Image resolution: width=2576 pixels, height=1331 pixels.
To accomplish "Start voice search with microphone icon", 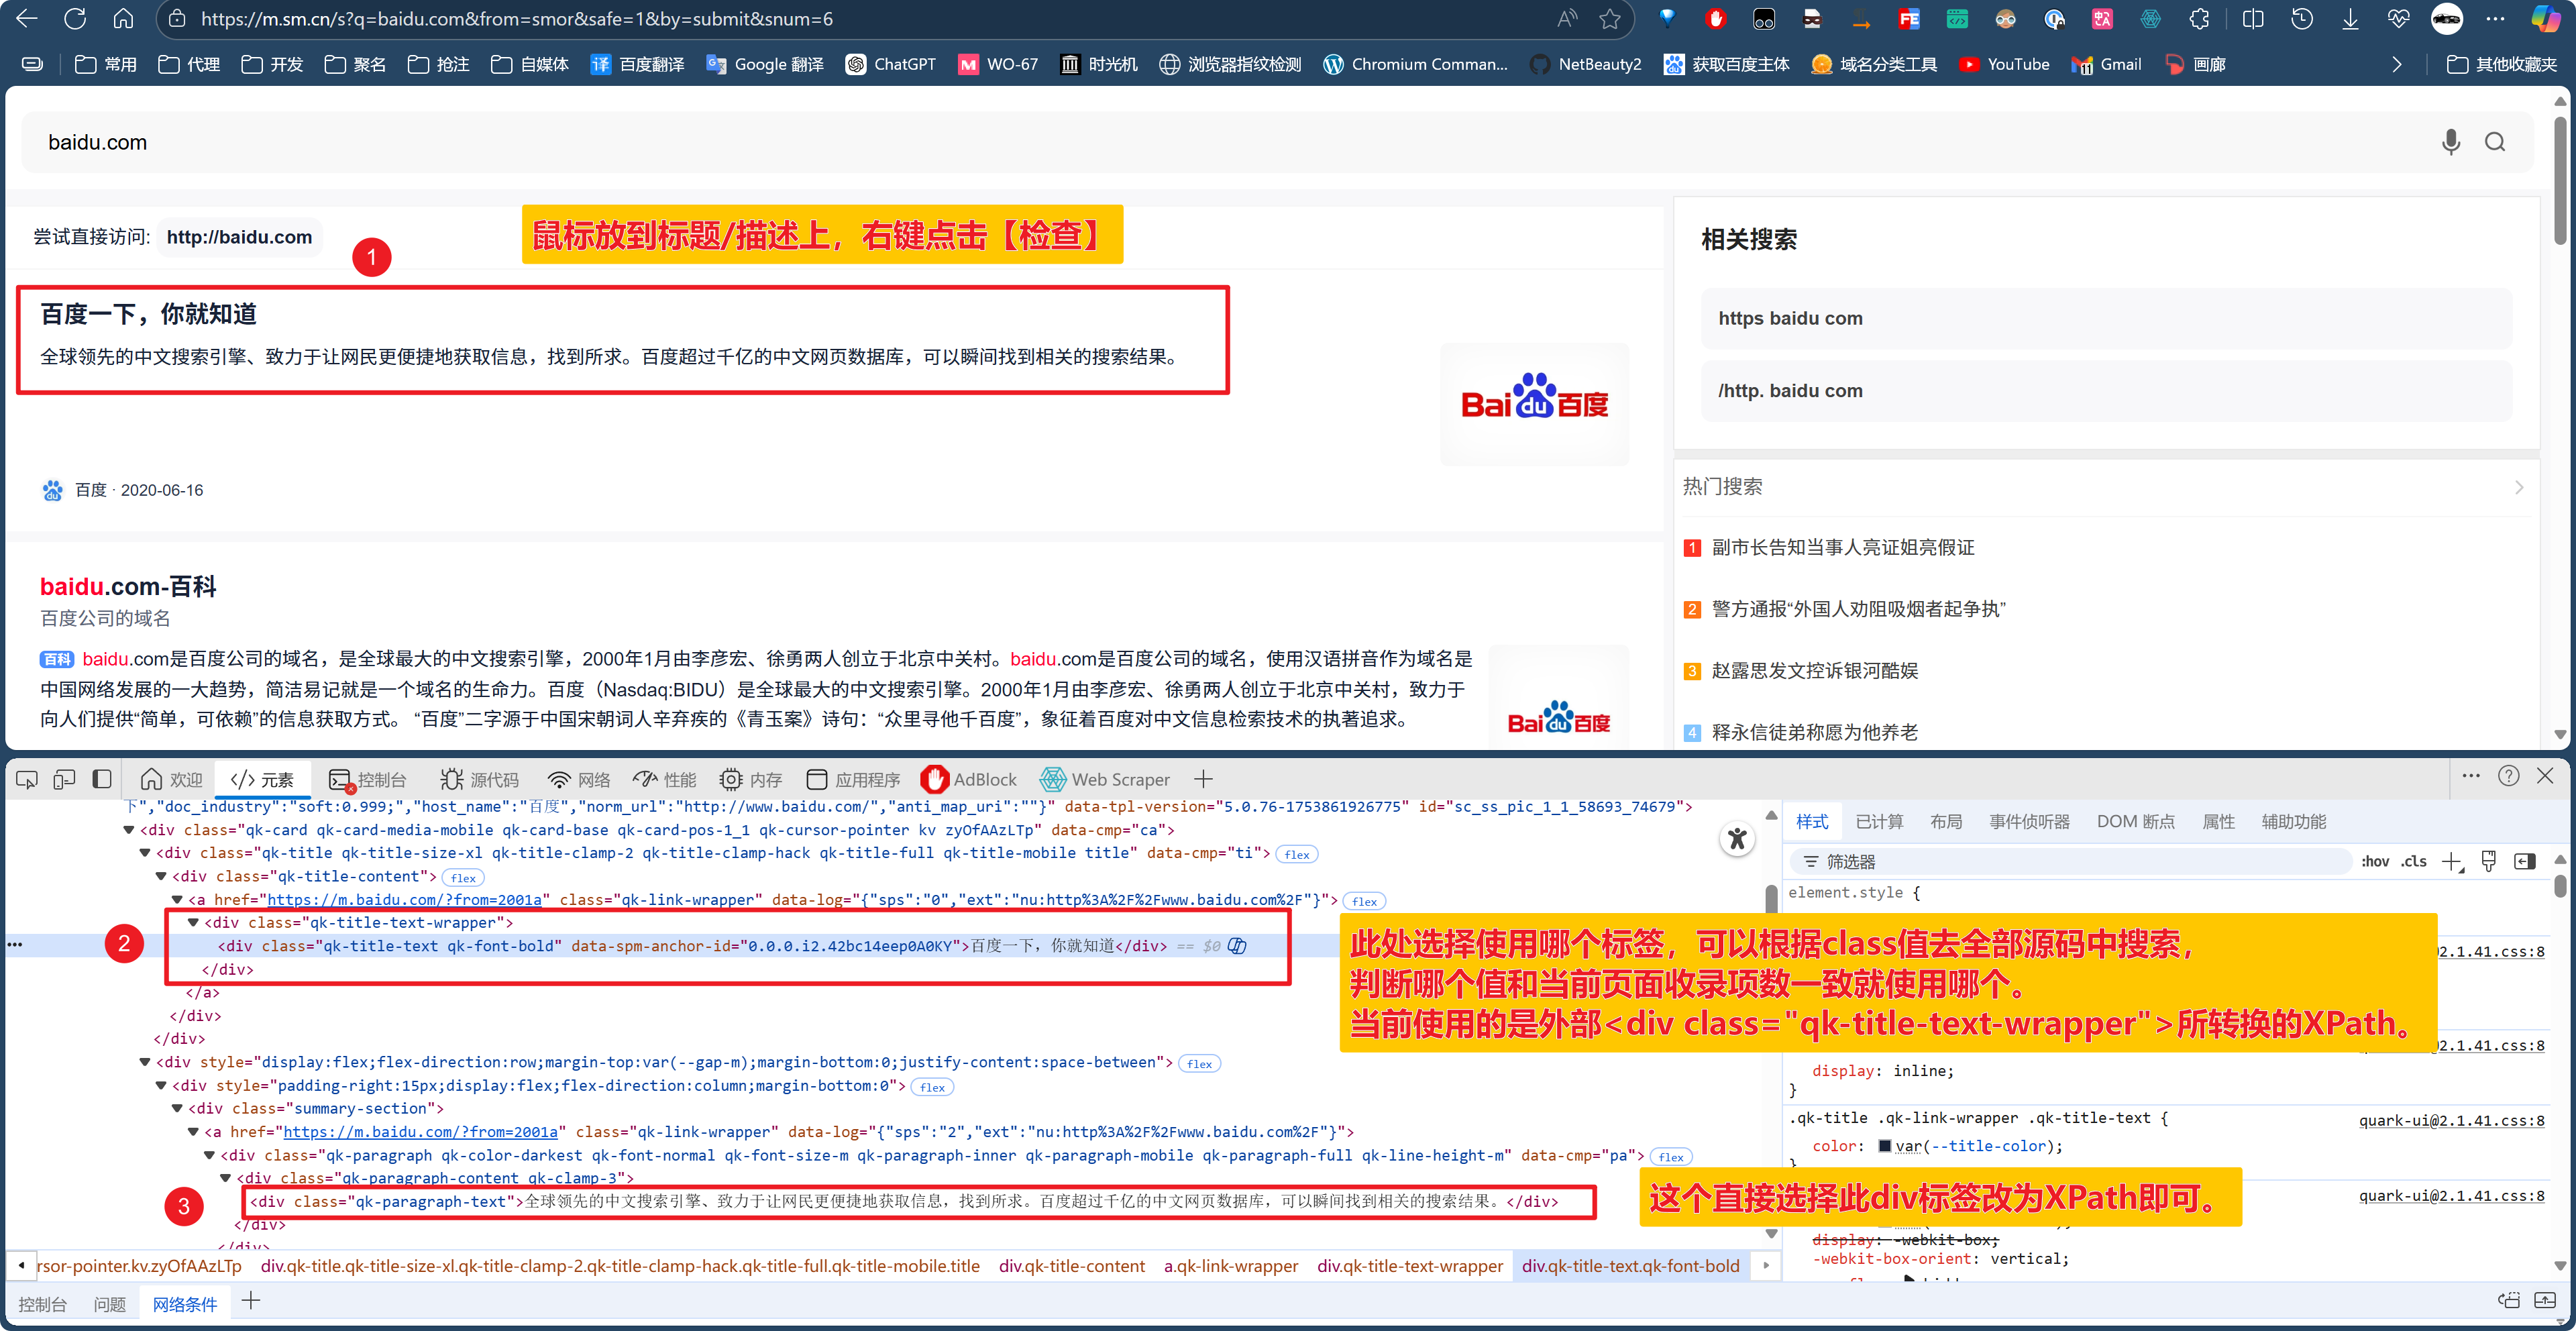I will pyautogui.click(x=2450, y=142).
